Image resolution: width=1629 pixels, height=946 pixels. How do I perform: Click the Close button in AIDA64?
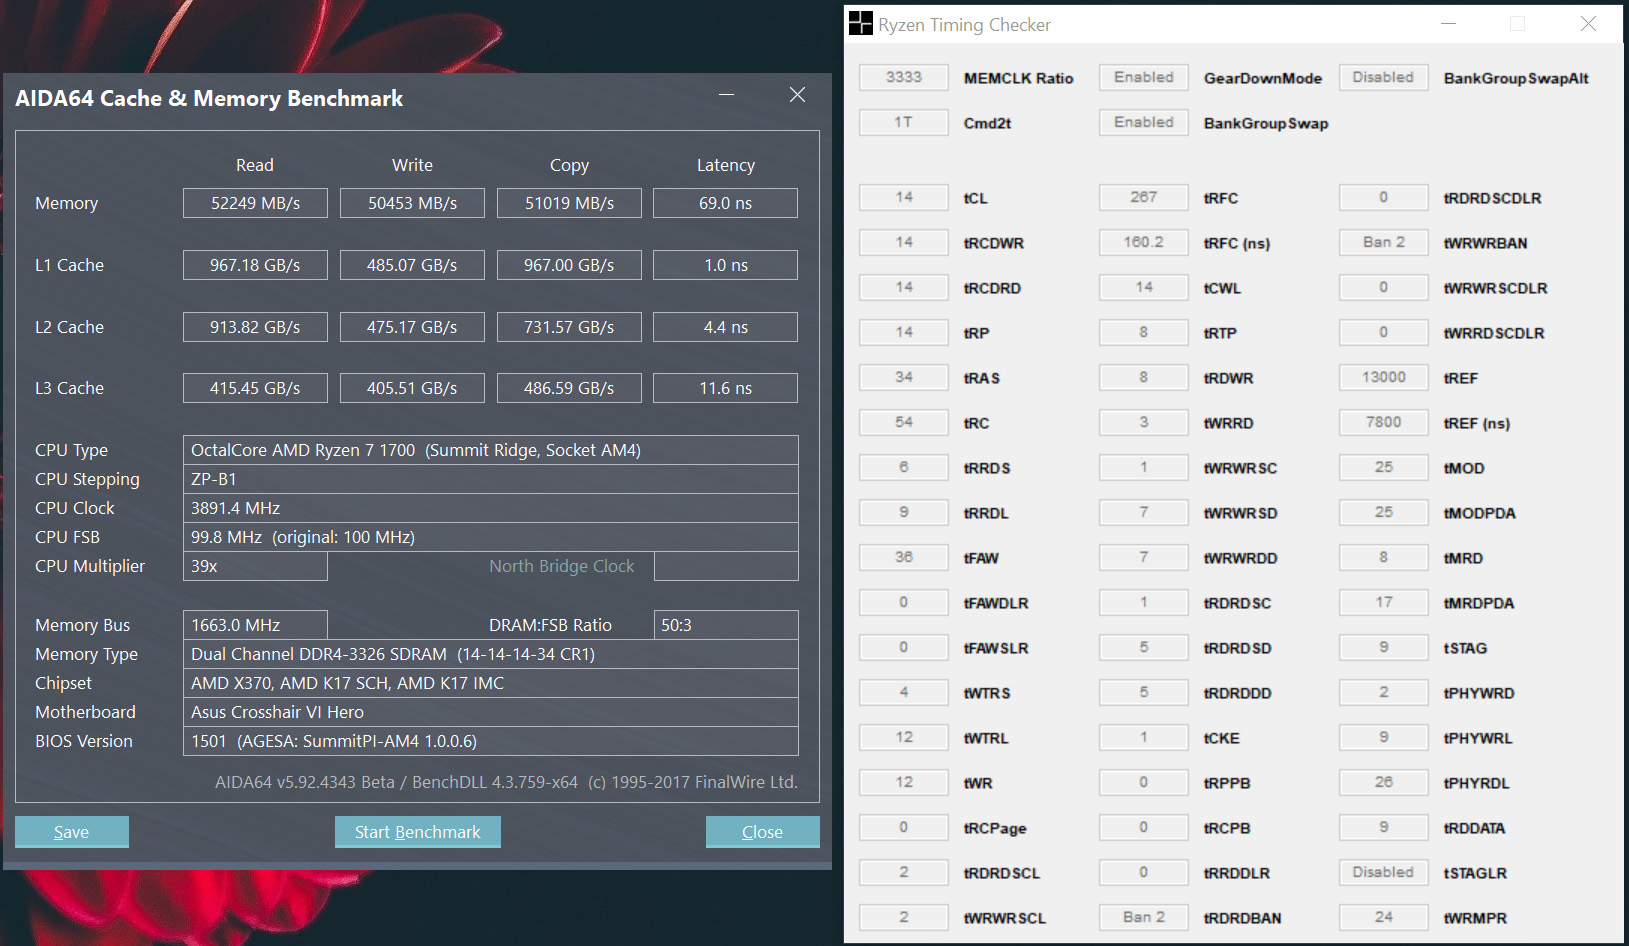(763, 832)
